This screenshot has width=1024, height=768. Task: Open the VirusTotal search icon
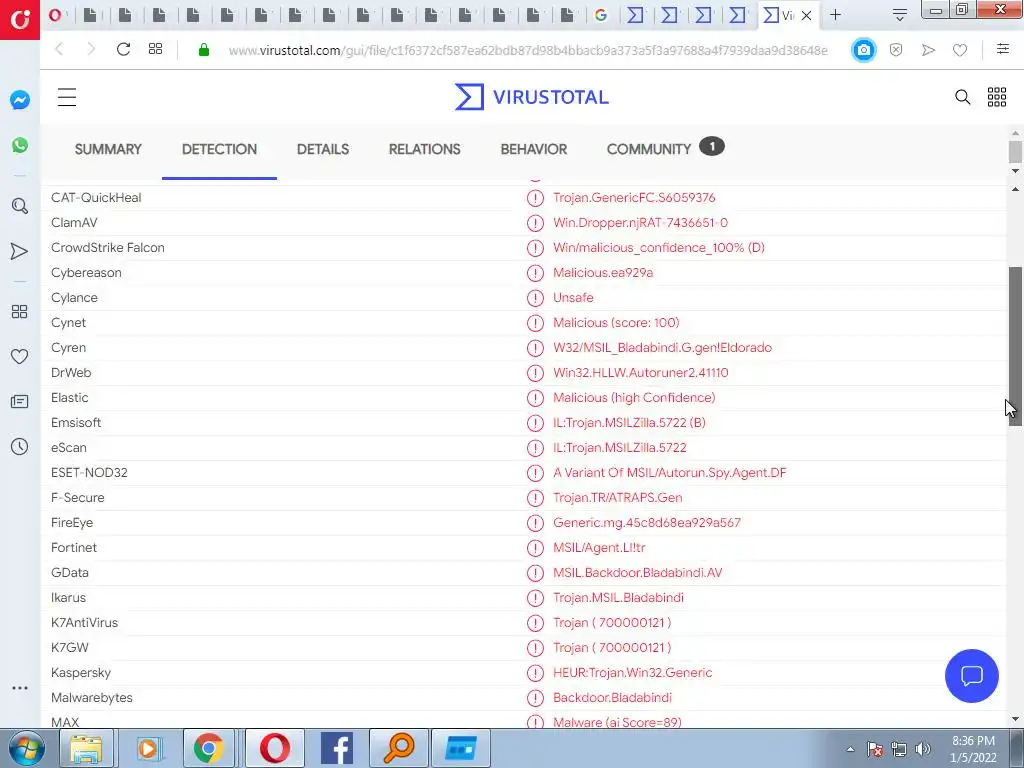(x=962, y=97)
